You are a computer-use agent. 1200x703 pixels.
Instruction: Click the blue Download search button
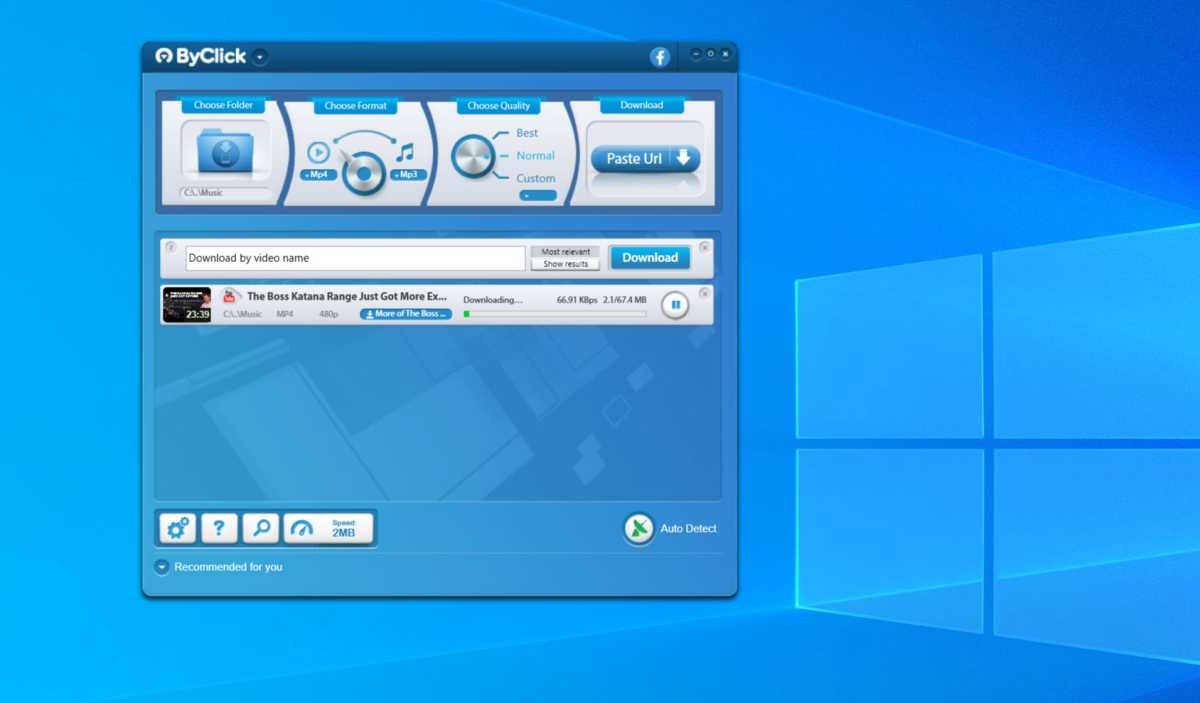tap(650, 257)
